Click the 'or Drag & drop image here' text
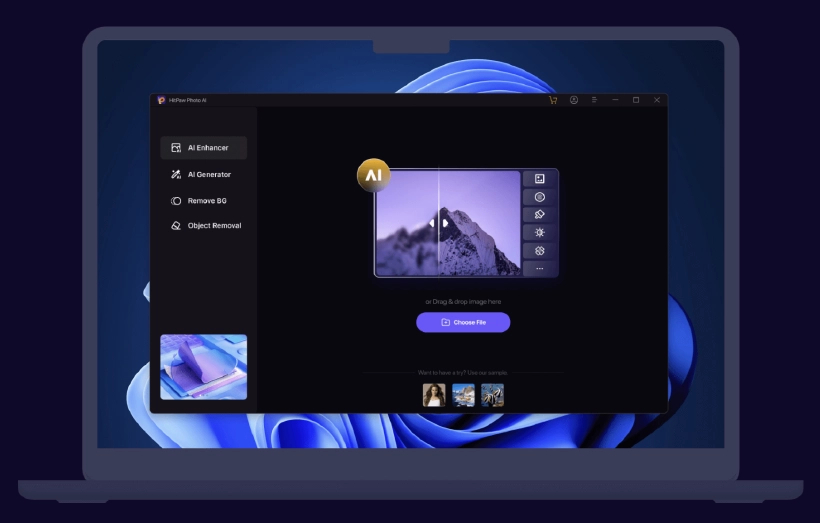The height and width of the screenshot is (523, 820). [x=463, y=302]
